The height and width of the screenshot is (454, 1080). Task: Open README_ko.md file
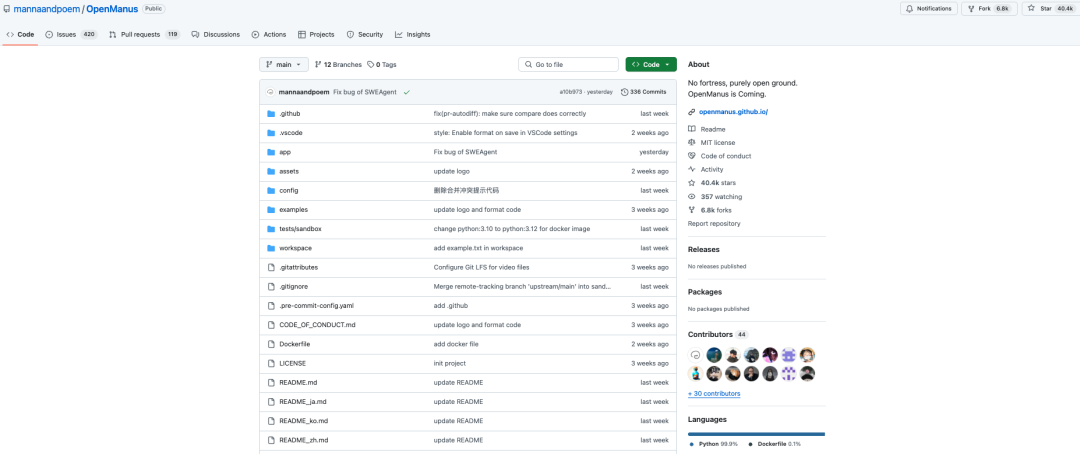pyautogui.click(x=304, y=421)
